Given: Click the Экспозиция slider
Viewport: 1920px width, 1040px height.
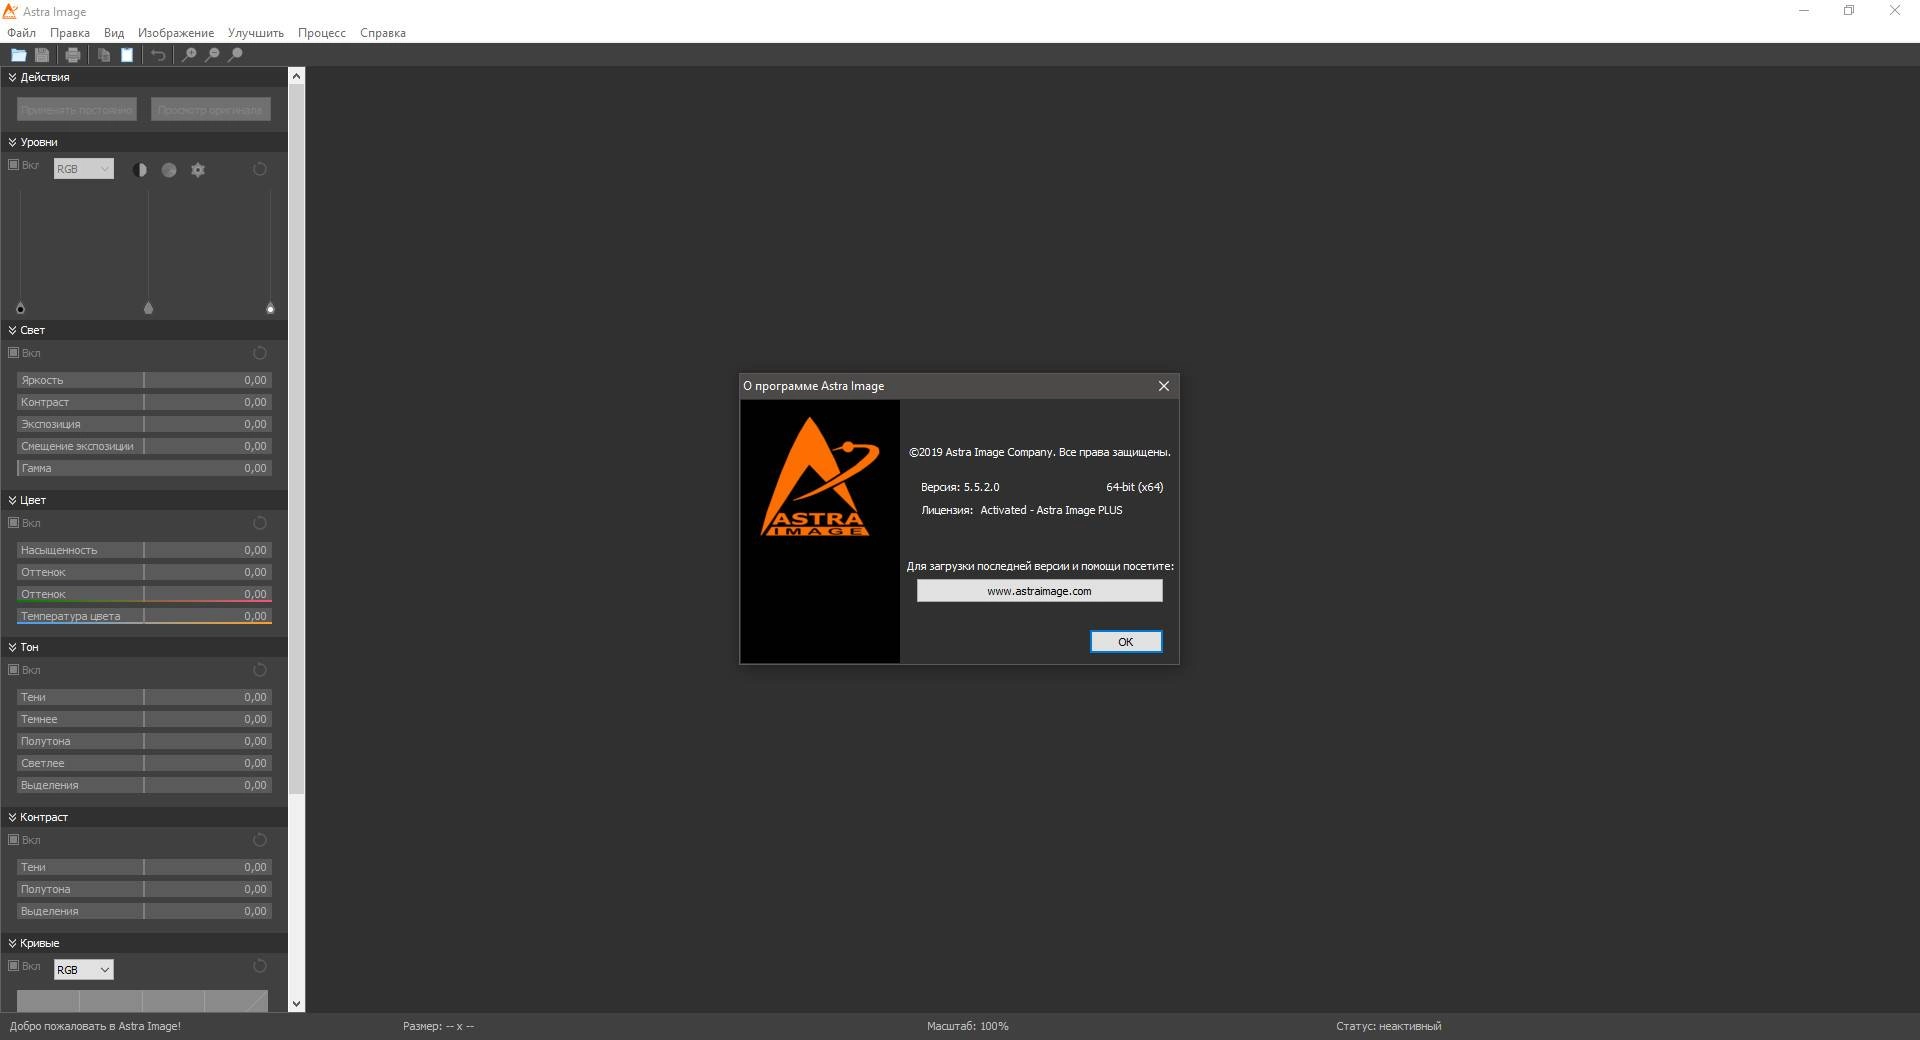Looking at the screenshot, I should pos(144,424).
